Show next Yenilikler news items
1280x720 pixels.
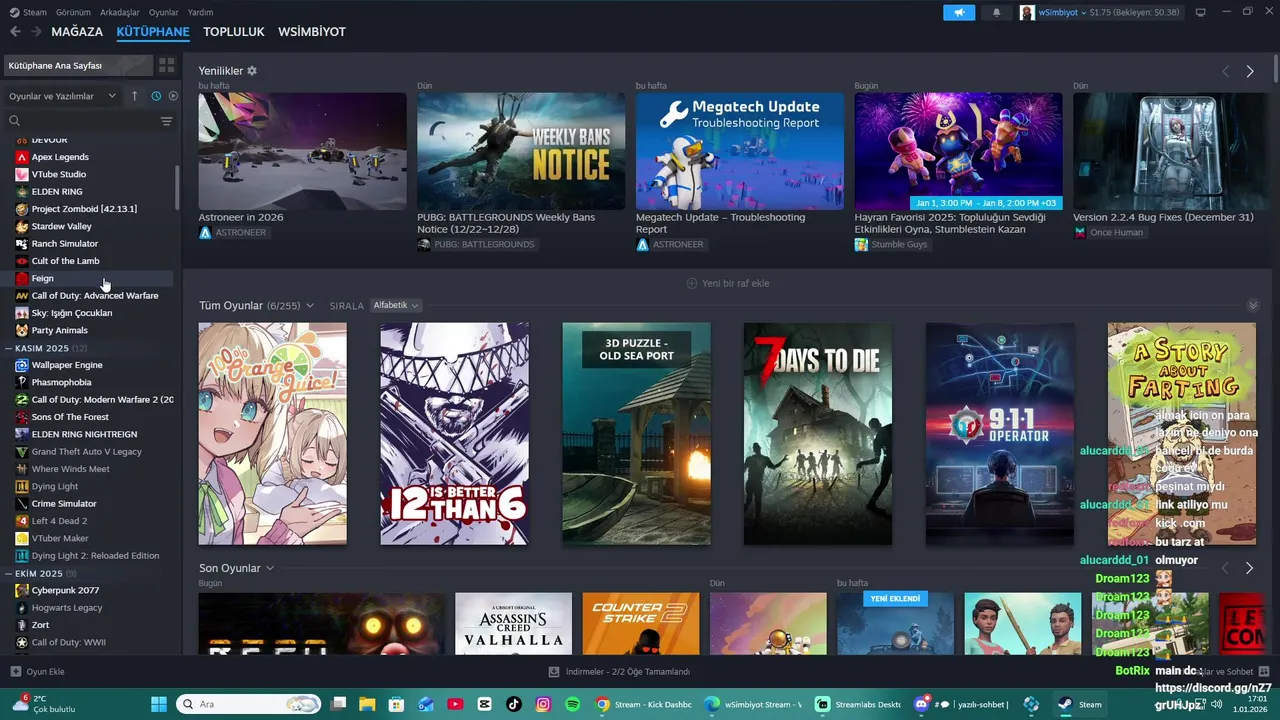(1250, 71)
